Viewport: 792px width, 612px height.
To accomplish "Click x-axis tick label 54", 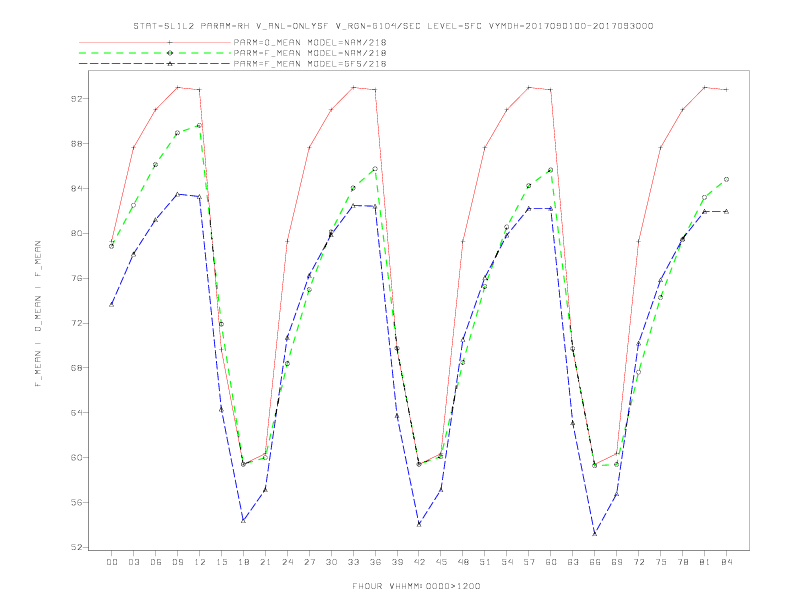I will click(x=507, y=562).
